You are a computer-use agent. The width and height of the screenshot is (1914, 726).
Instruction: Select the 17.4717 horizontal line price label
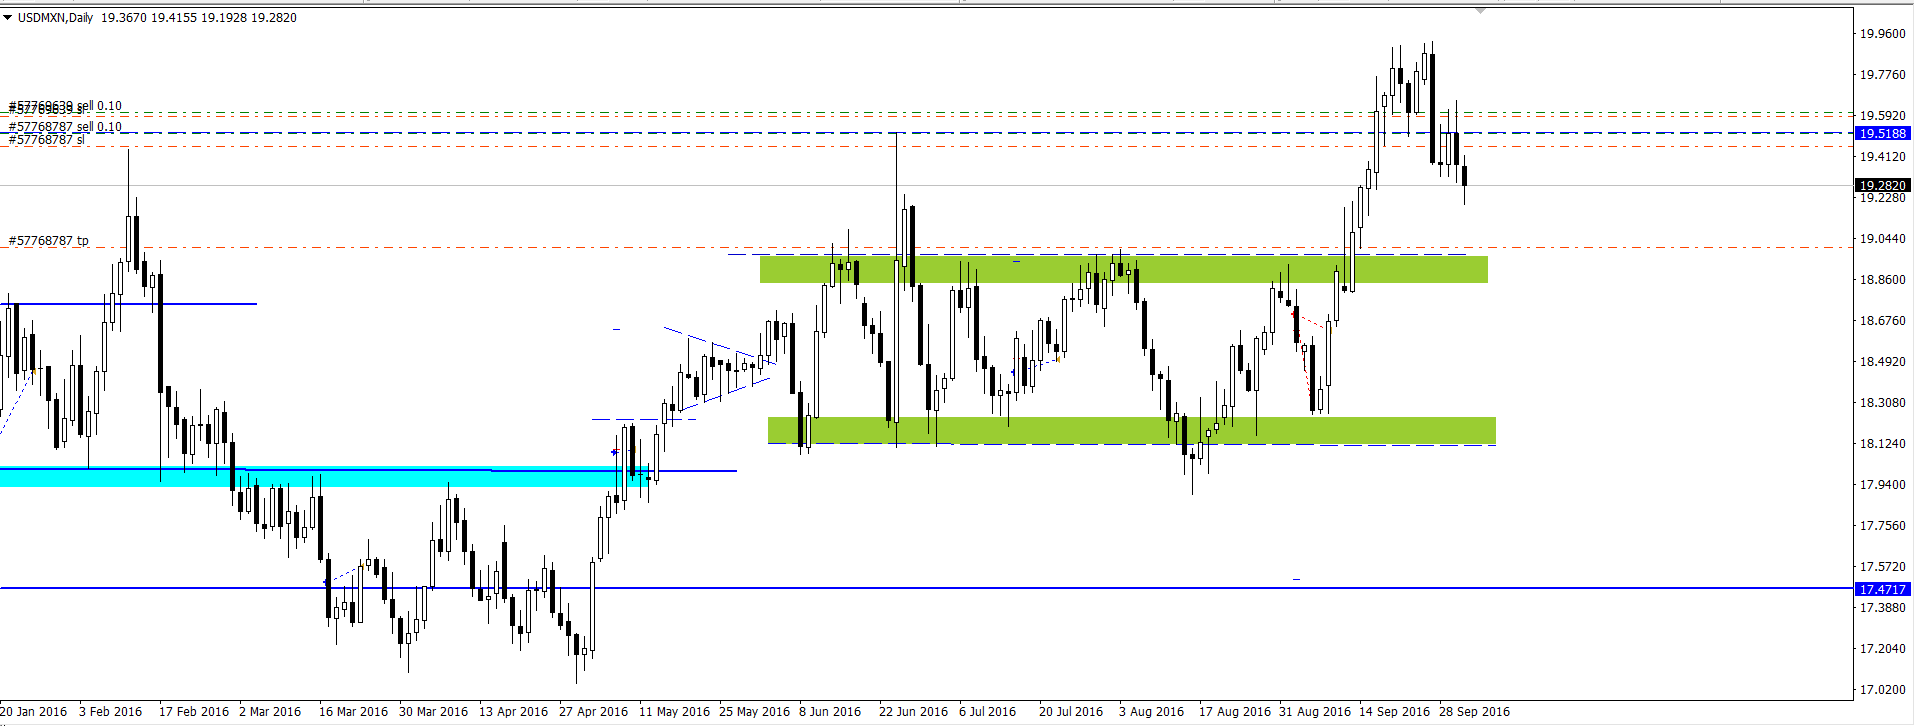[1883, 589]
